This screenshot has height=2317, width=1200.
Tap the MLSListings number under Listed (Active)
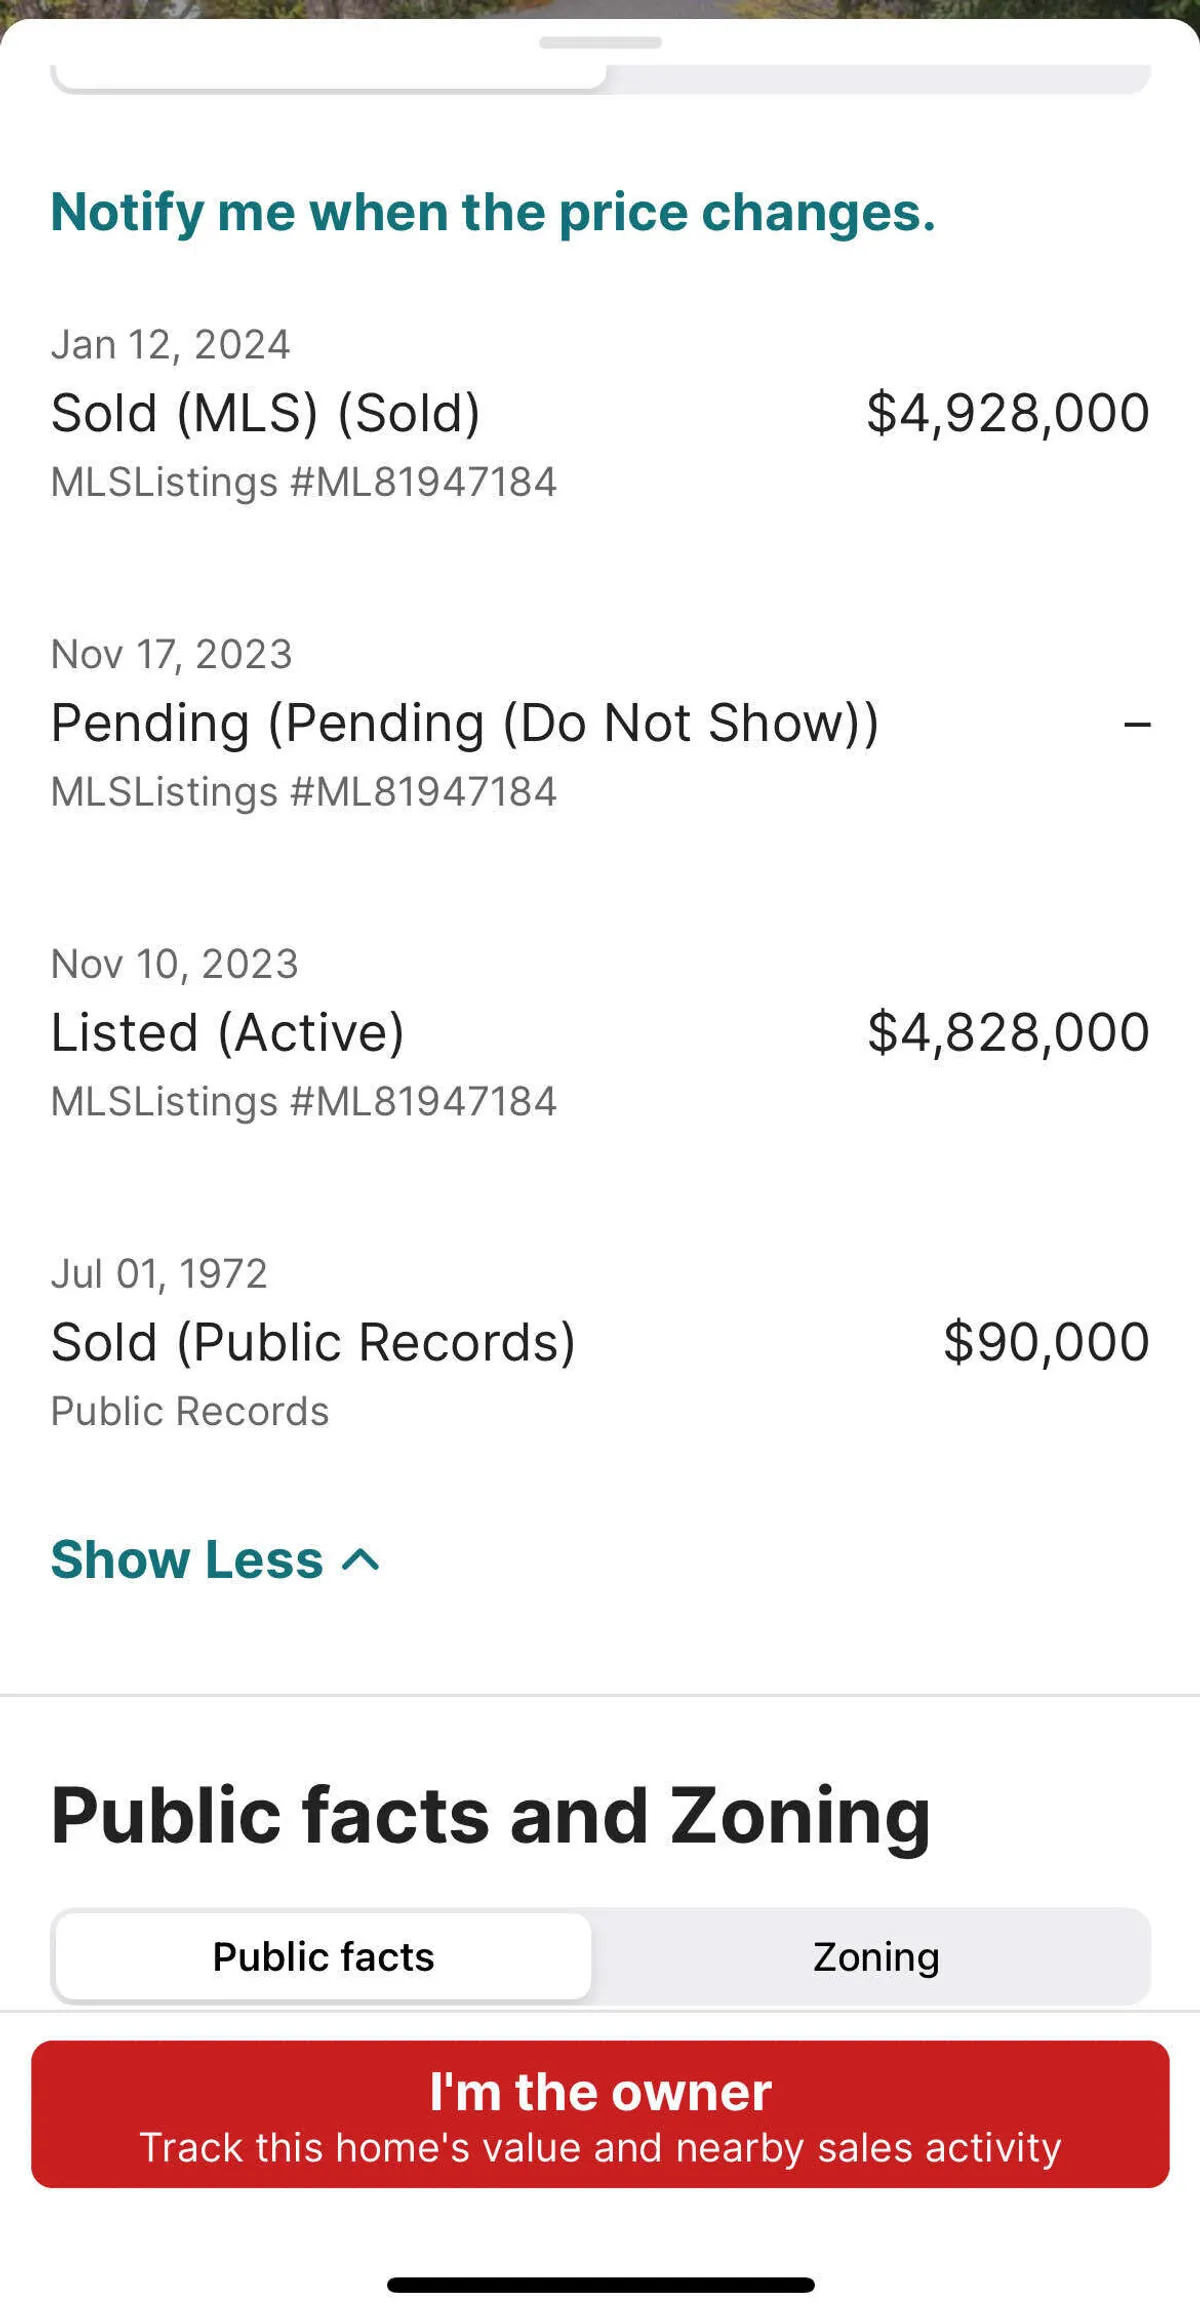(x=304, y=1102)
